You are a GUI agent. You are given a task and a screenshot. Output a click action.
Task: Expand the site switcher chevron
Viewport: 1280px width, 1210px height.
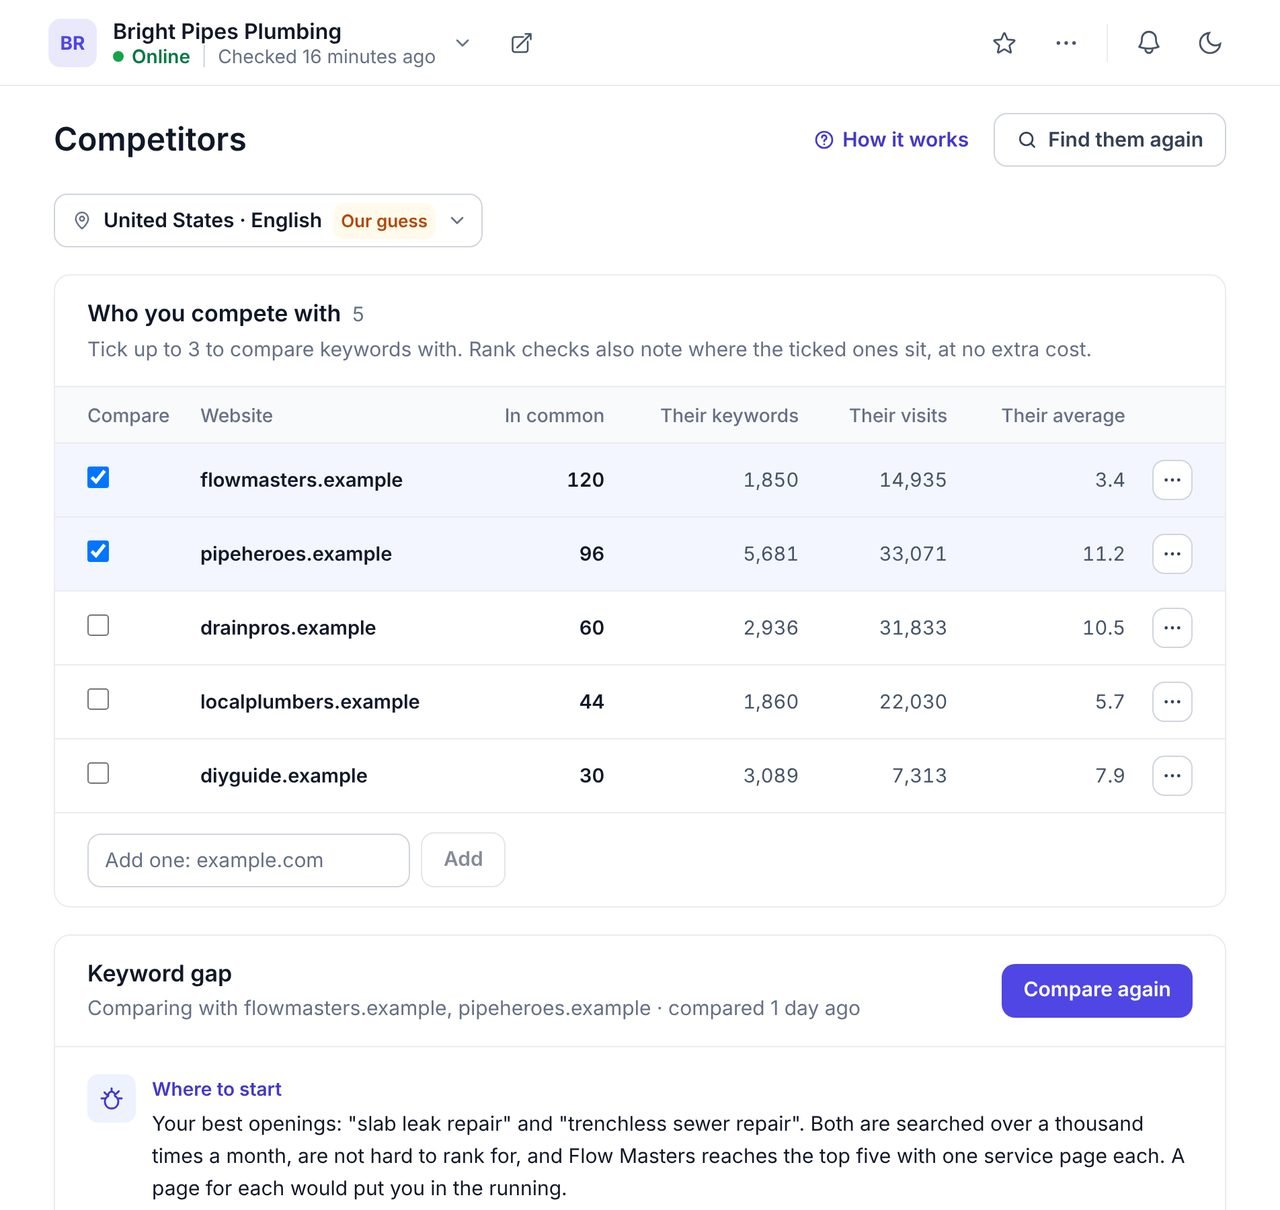462,43
